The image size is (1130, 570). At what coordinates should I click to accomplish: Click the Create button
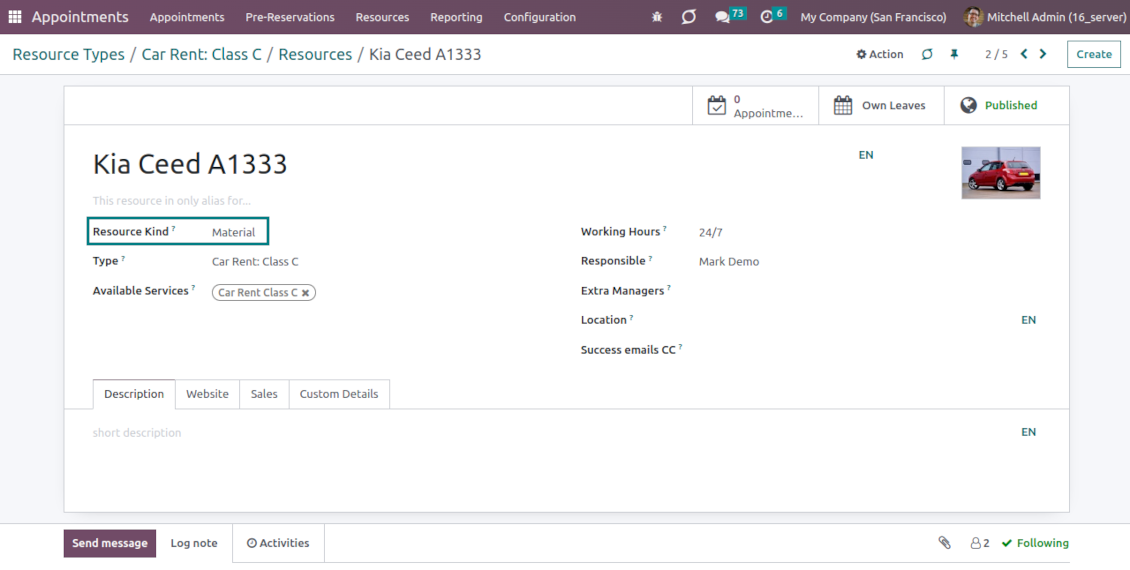pyautogui.click(x=1093, y=54)
